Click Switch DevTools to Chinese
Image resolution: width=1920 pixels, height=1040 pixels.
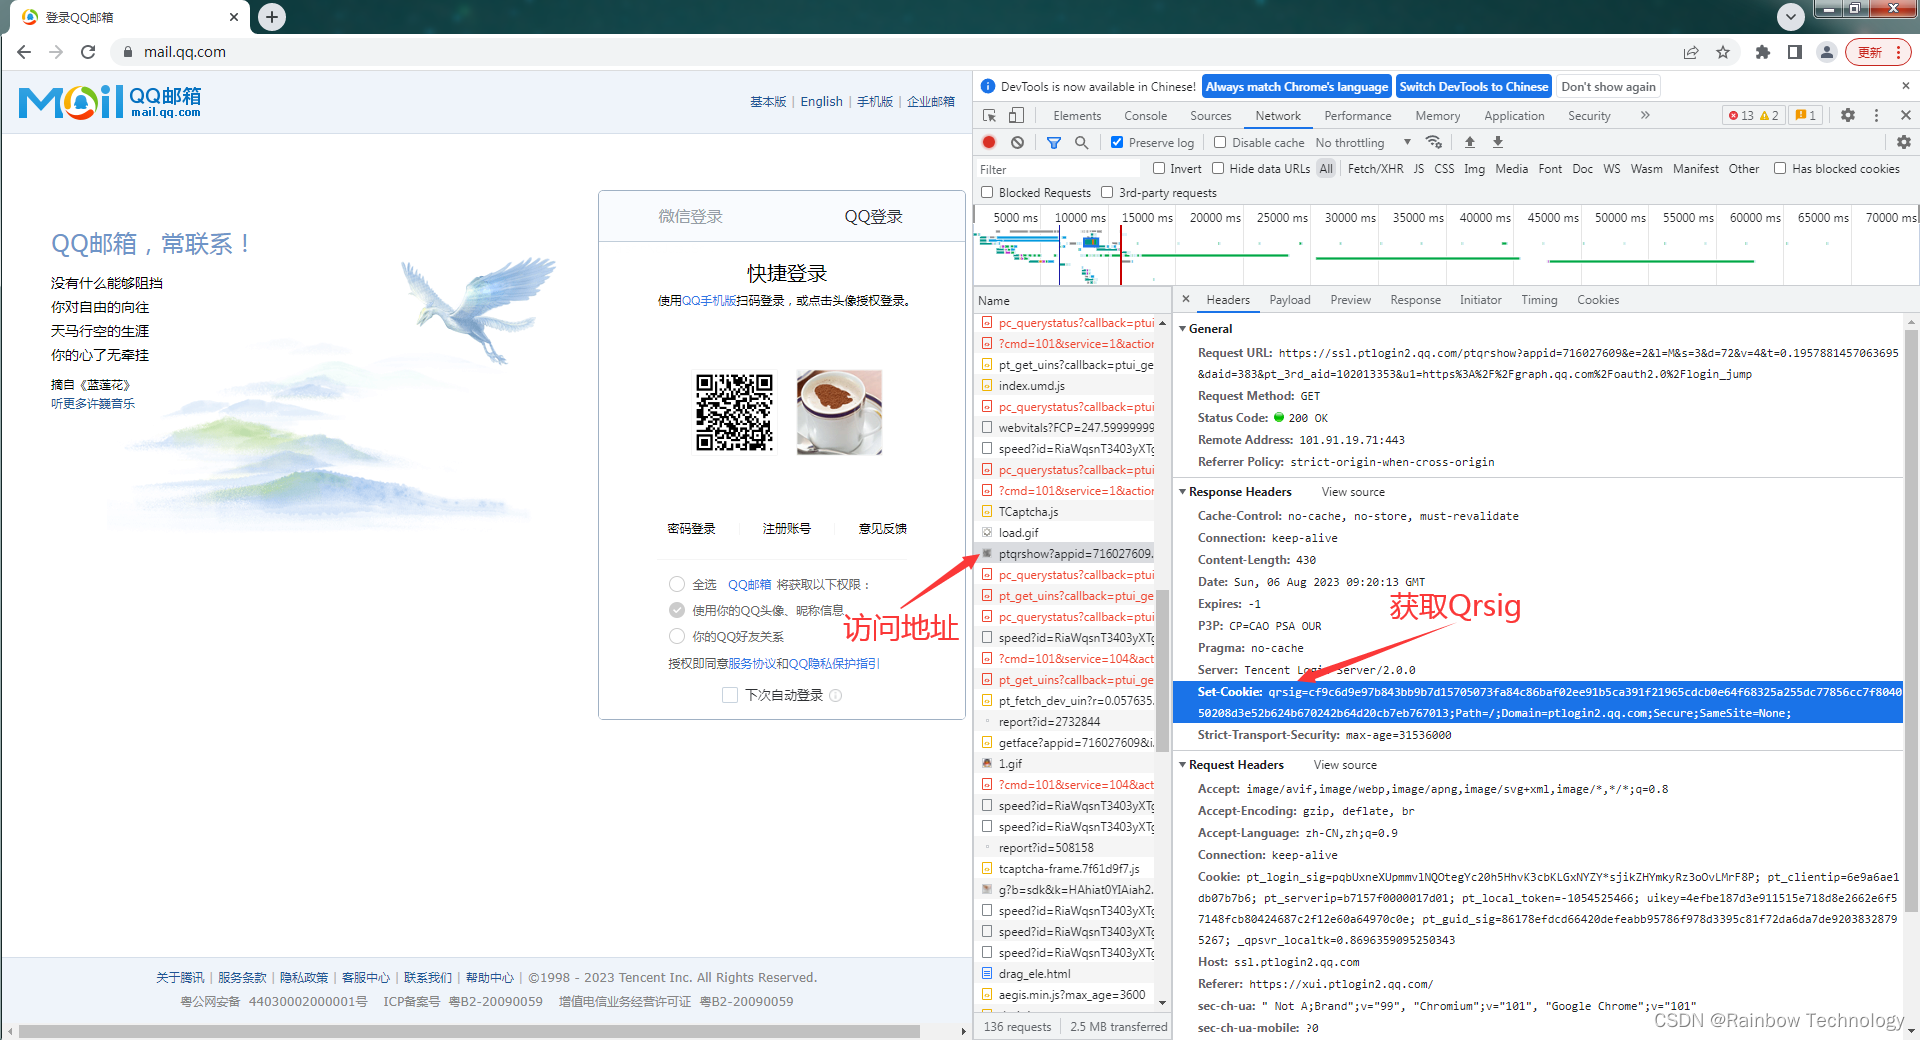[x=1473, y=86]
